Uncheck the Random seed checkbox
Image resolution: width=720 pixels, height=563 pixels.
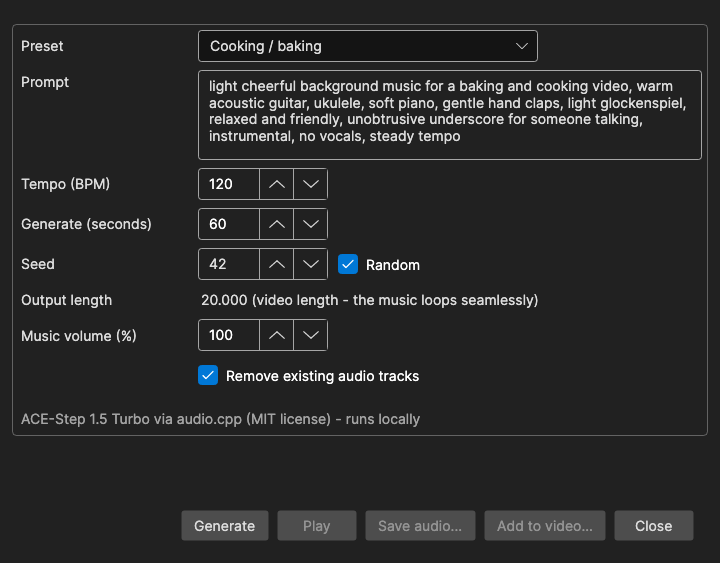pyautogui.click(x=348, y=264)
